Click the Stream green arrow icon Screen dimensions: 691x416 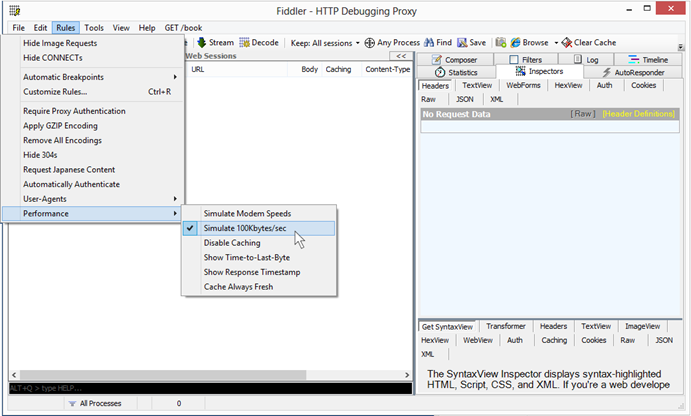202,43
